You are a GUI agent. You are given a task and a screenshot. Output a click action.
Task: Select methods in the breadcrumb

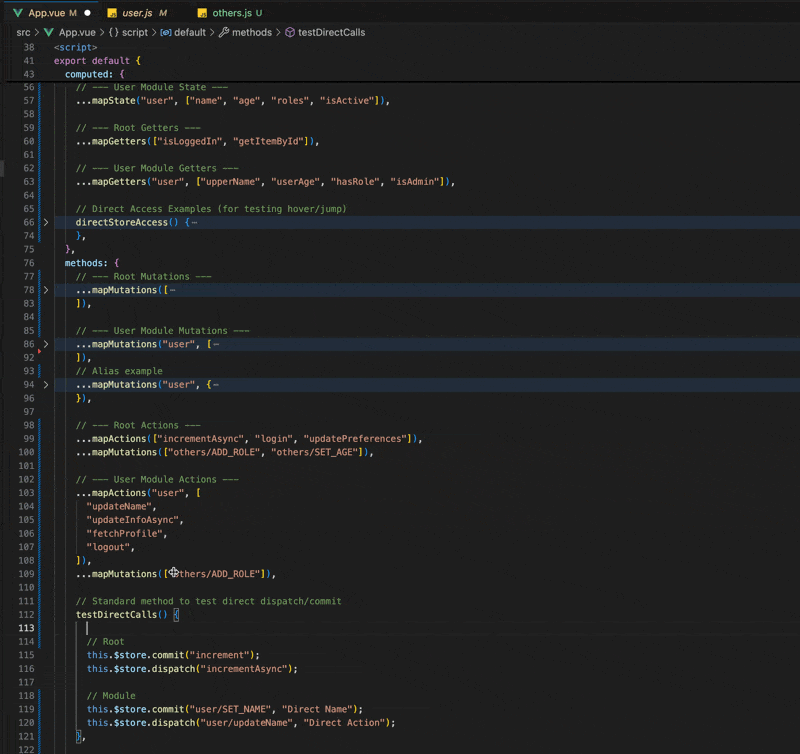coord(252,32)
